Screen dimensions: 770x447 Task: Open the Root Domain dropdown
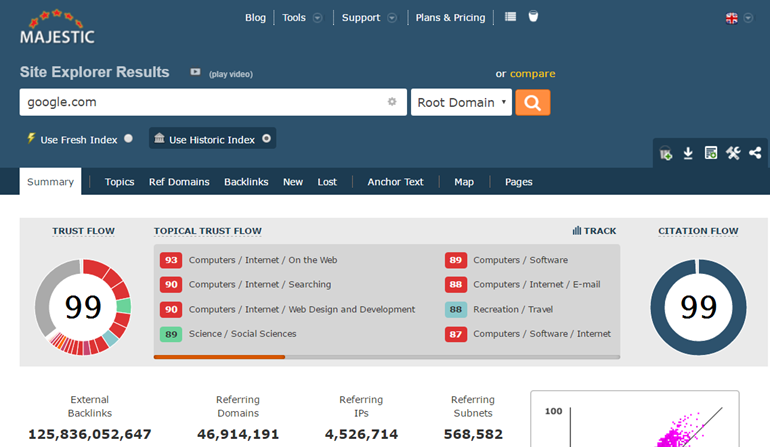(461, 102)
